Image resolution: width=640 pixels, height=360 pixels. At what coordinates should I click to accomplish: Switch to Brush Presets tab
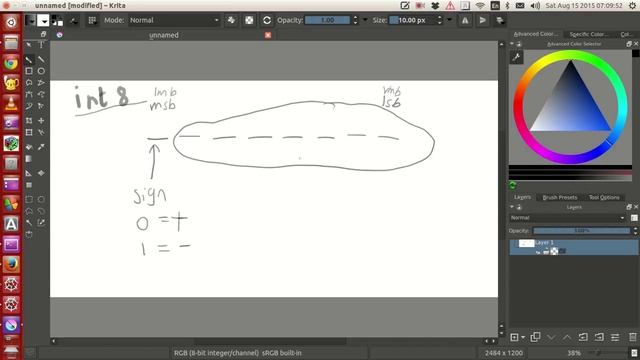coord(560,198)
